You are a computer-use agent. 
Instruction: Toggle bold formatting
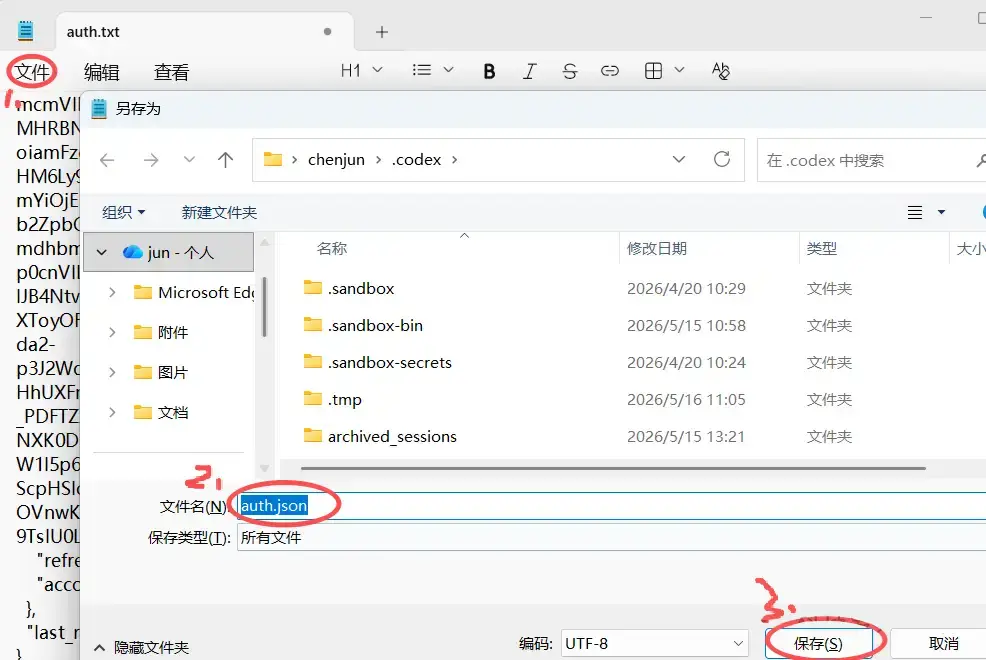click(489, 71)
